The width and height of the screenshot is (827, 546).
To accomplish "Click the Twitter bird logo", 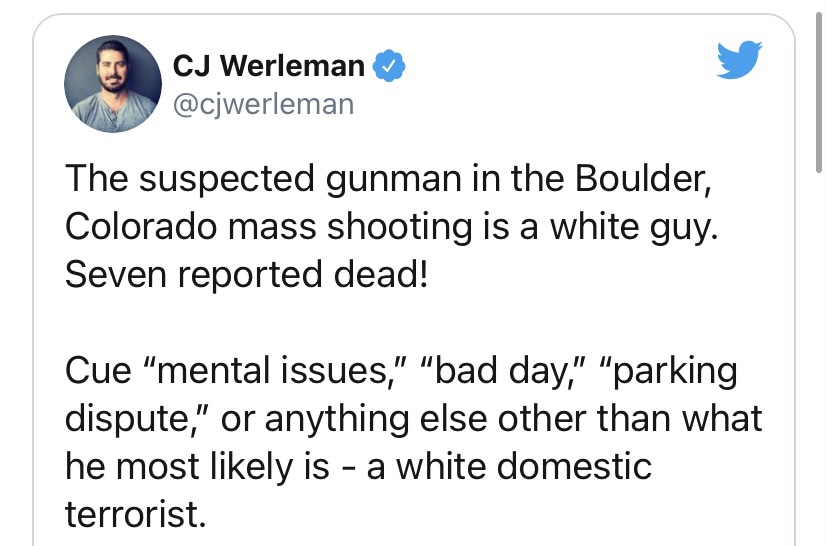I will 740,63.
